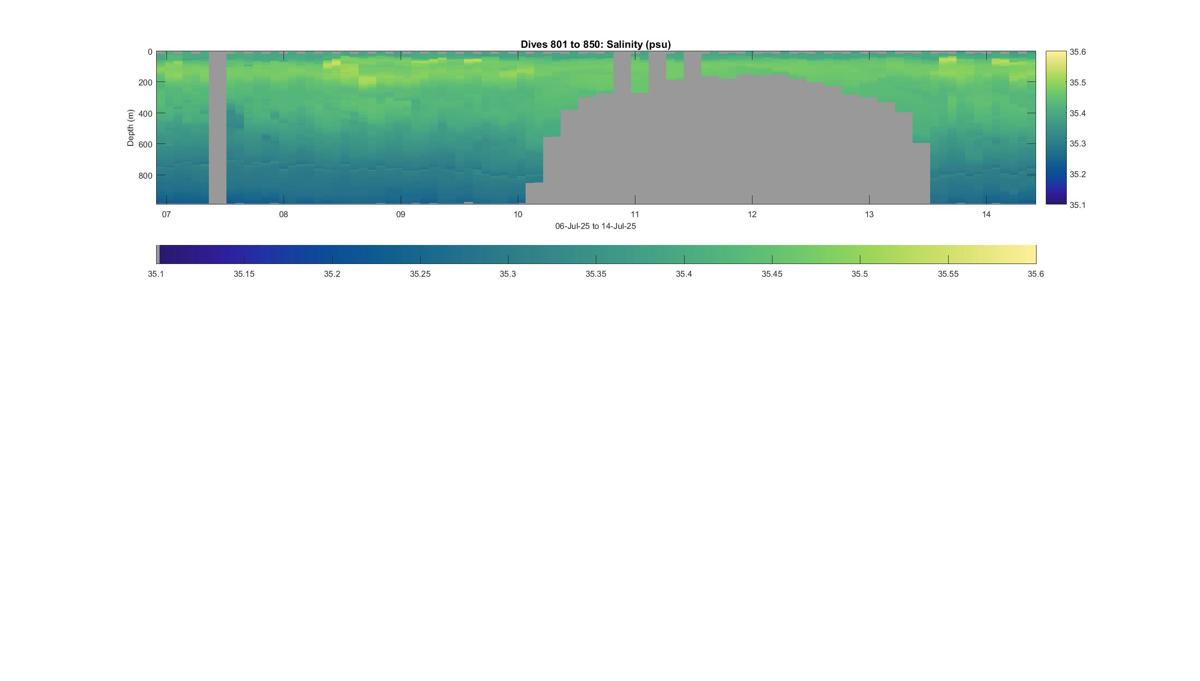Click "35.25" under the horizontal colorbar
This screenshot has height=681, width=1200.
(x=420, y=273)
